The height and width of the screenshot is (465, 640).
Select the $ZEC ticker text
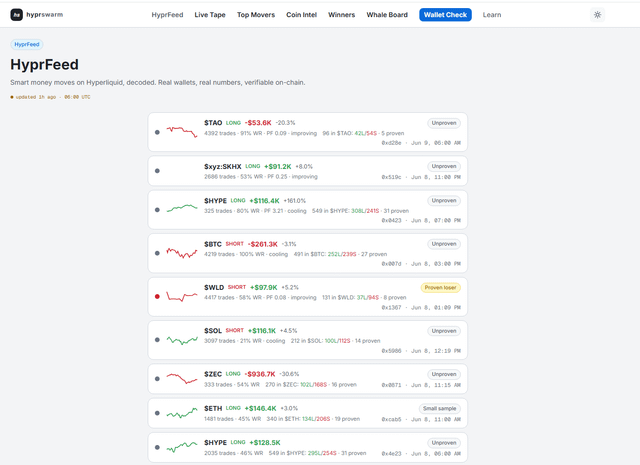click(x=213, y=374)
